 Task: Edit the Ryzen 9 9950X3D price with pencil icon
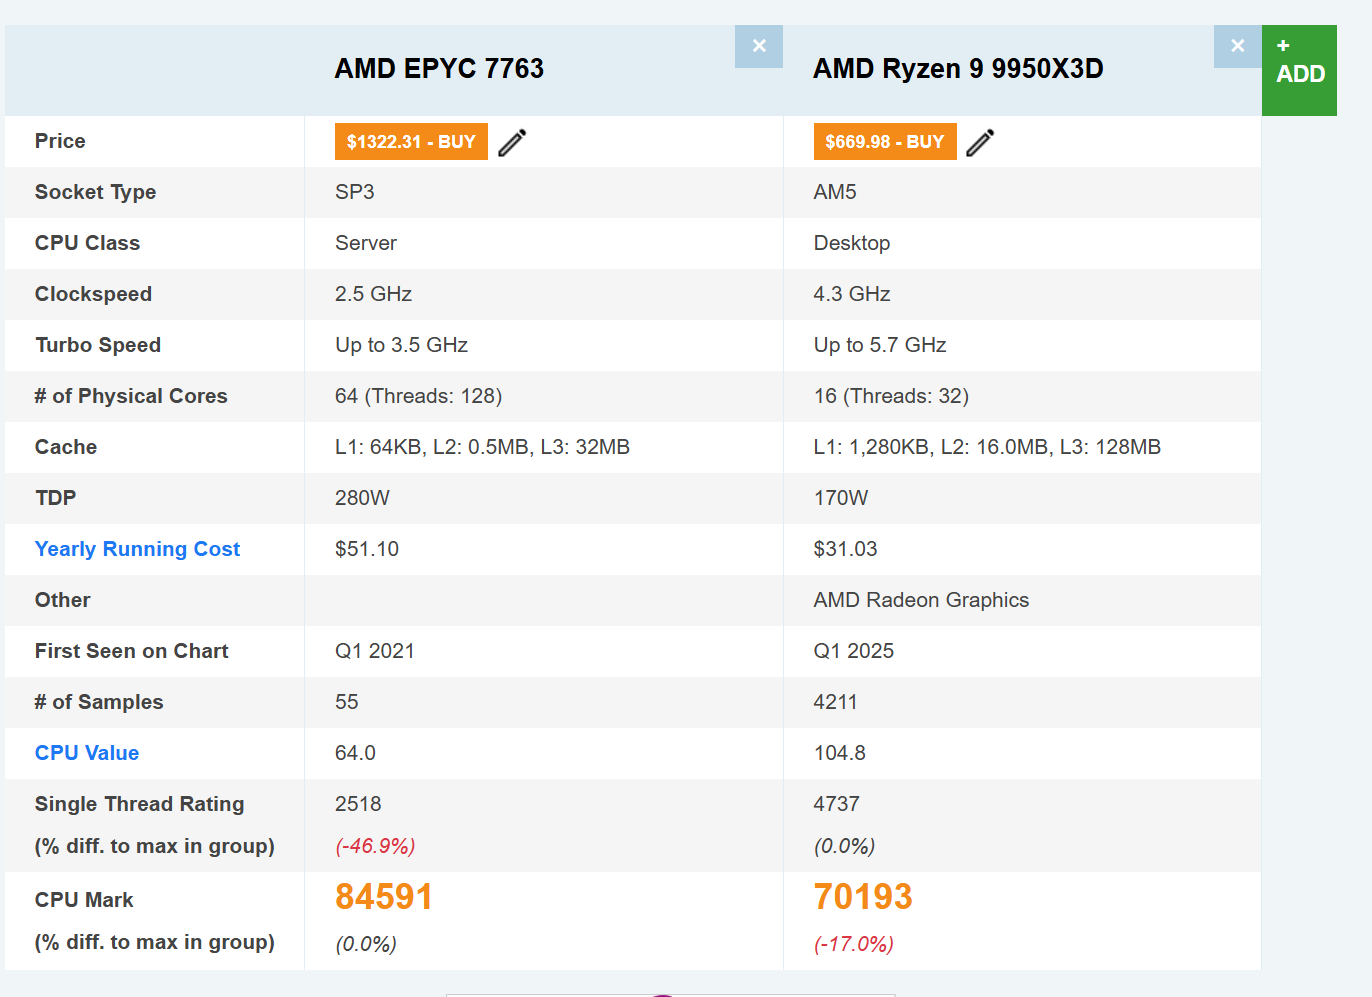click(x=980, y=142)
